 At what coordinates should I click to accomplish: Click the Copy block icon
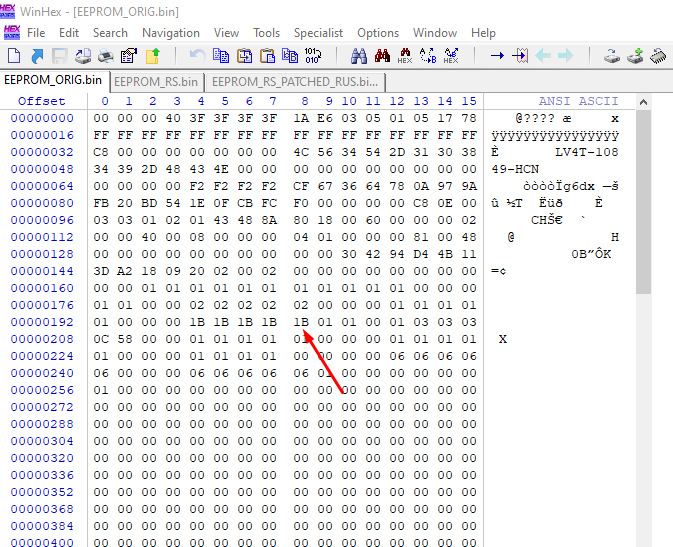[x=221, y=56]
